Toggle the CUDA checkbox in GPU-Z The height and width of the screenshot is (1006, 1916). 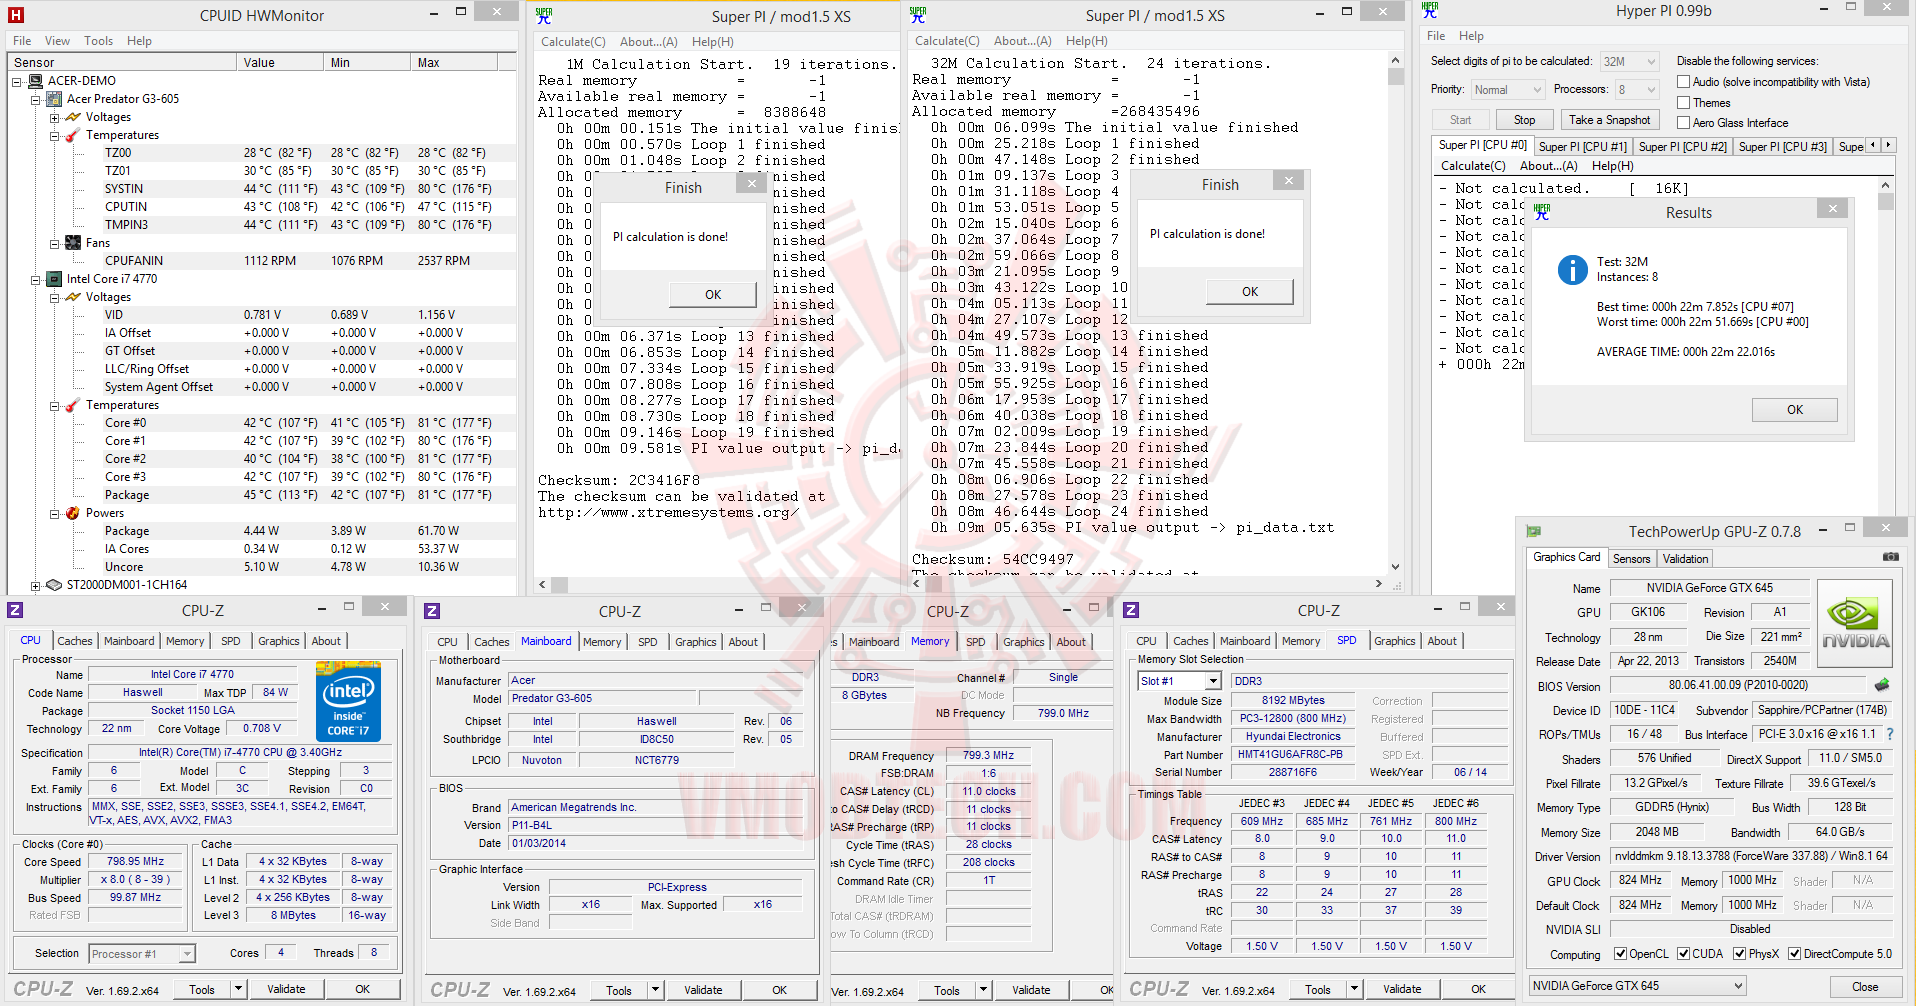pyautogui.click(x=1684, y=954)
